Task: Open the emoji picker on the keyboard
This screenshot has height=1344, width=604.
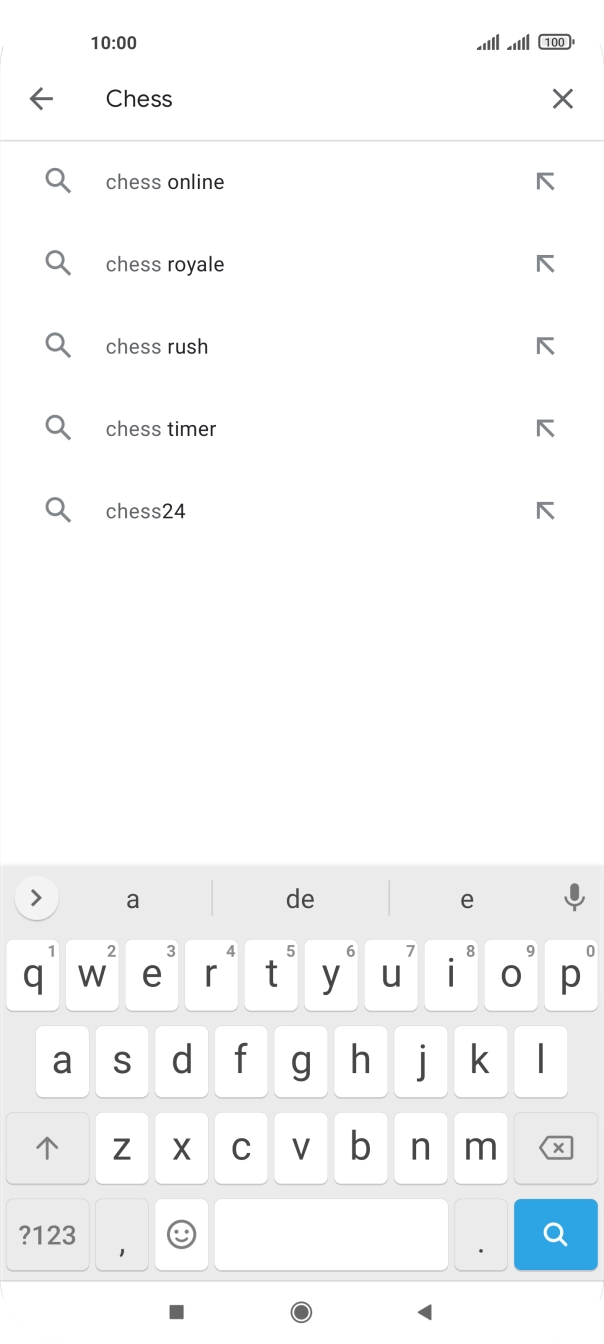Action: pyautogui.click(x=181, y=1234)
